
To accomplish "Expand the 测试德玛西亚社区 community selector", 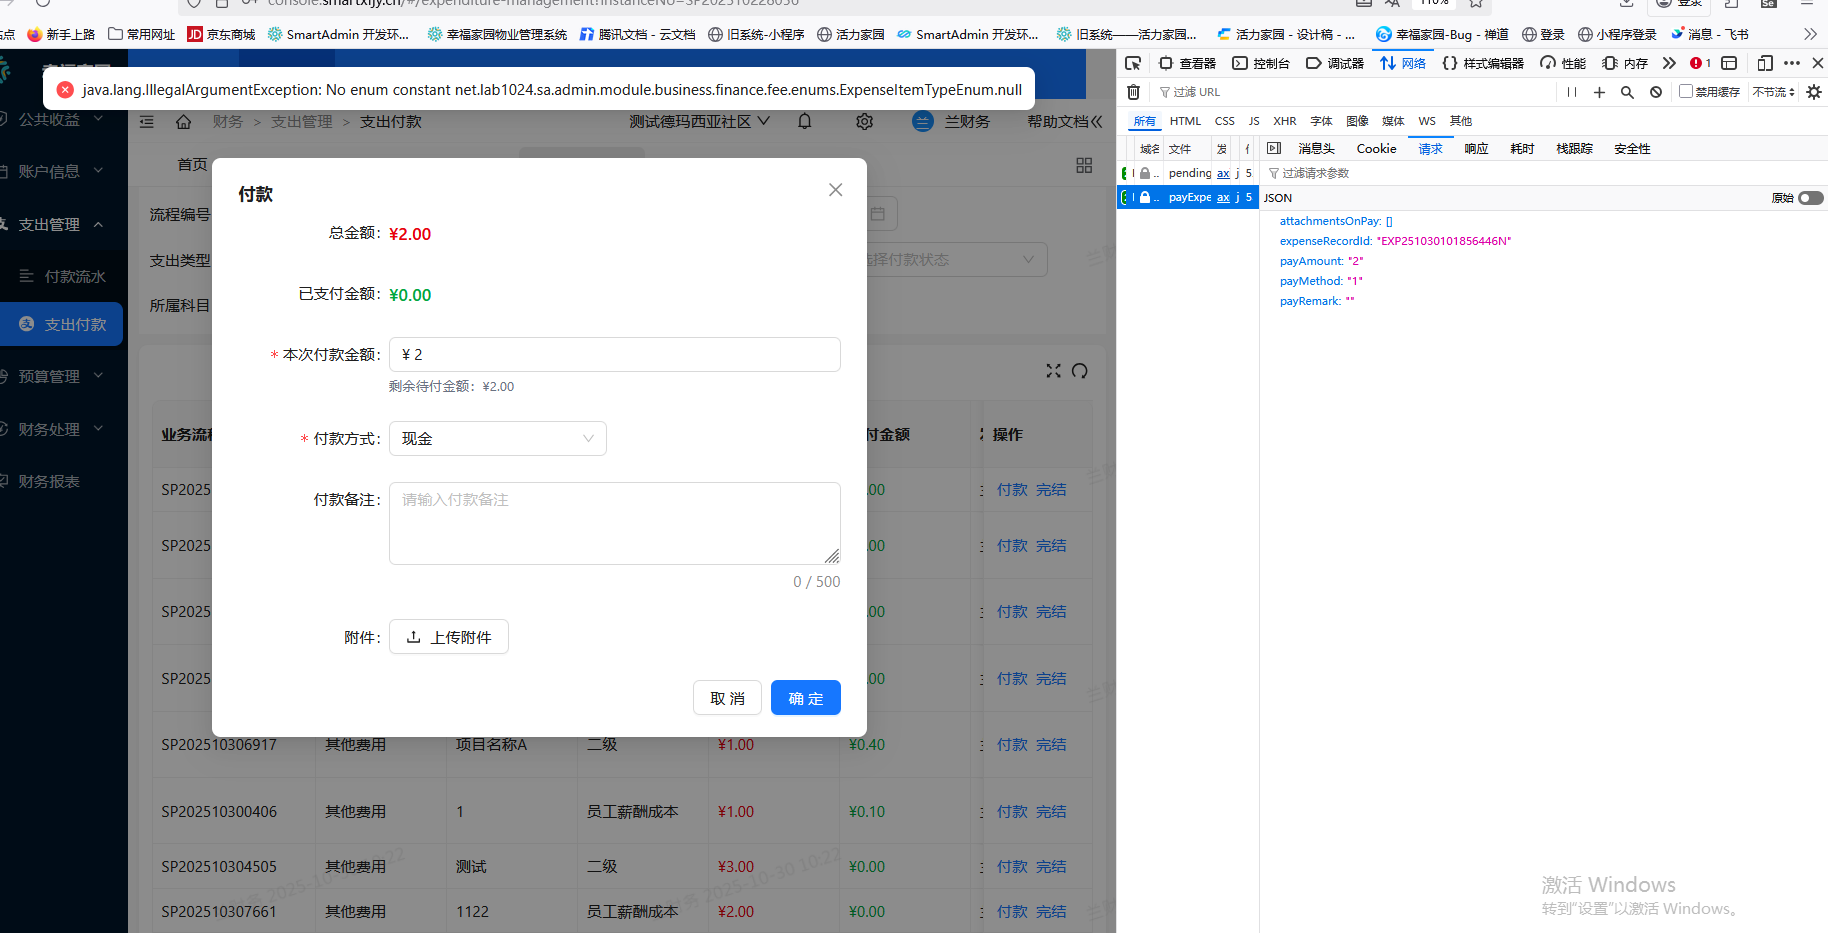I will pyautogui.click(x=699, y=122).
